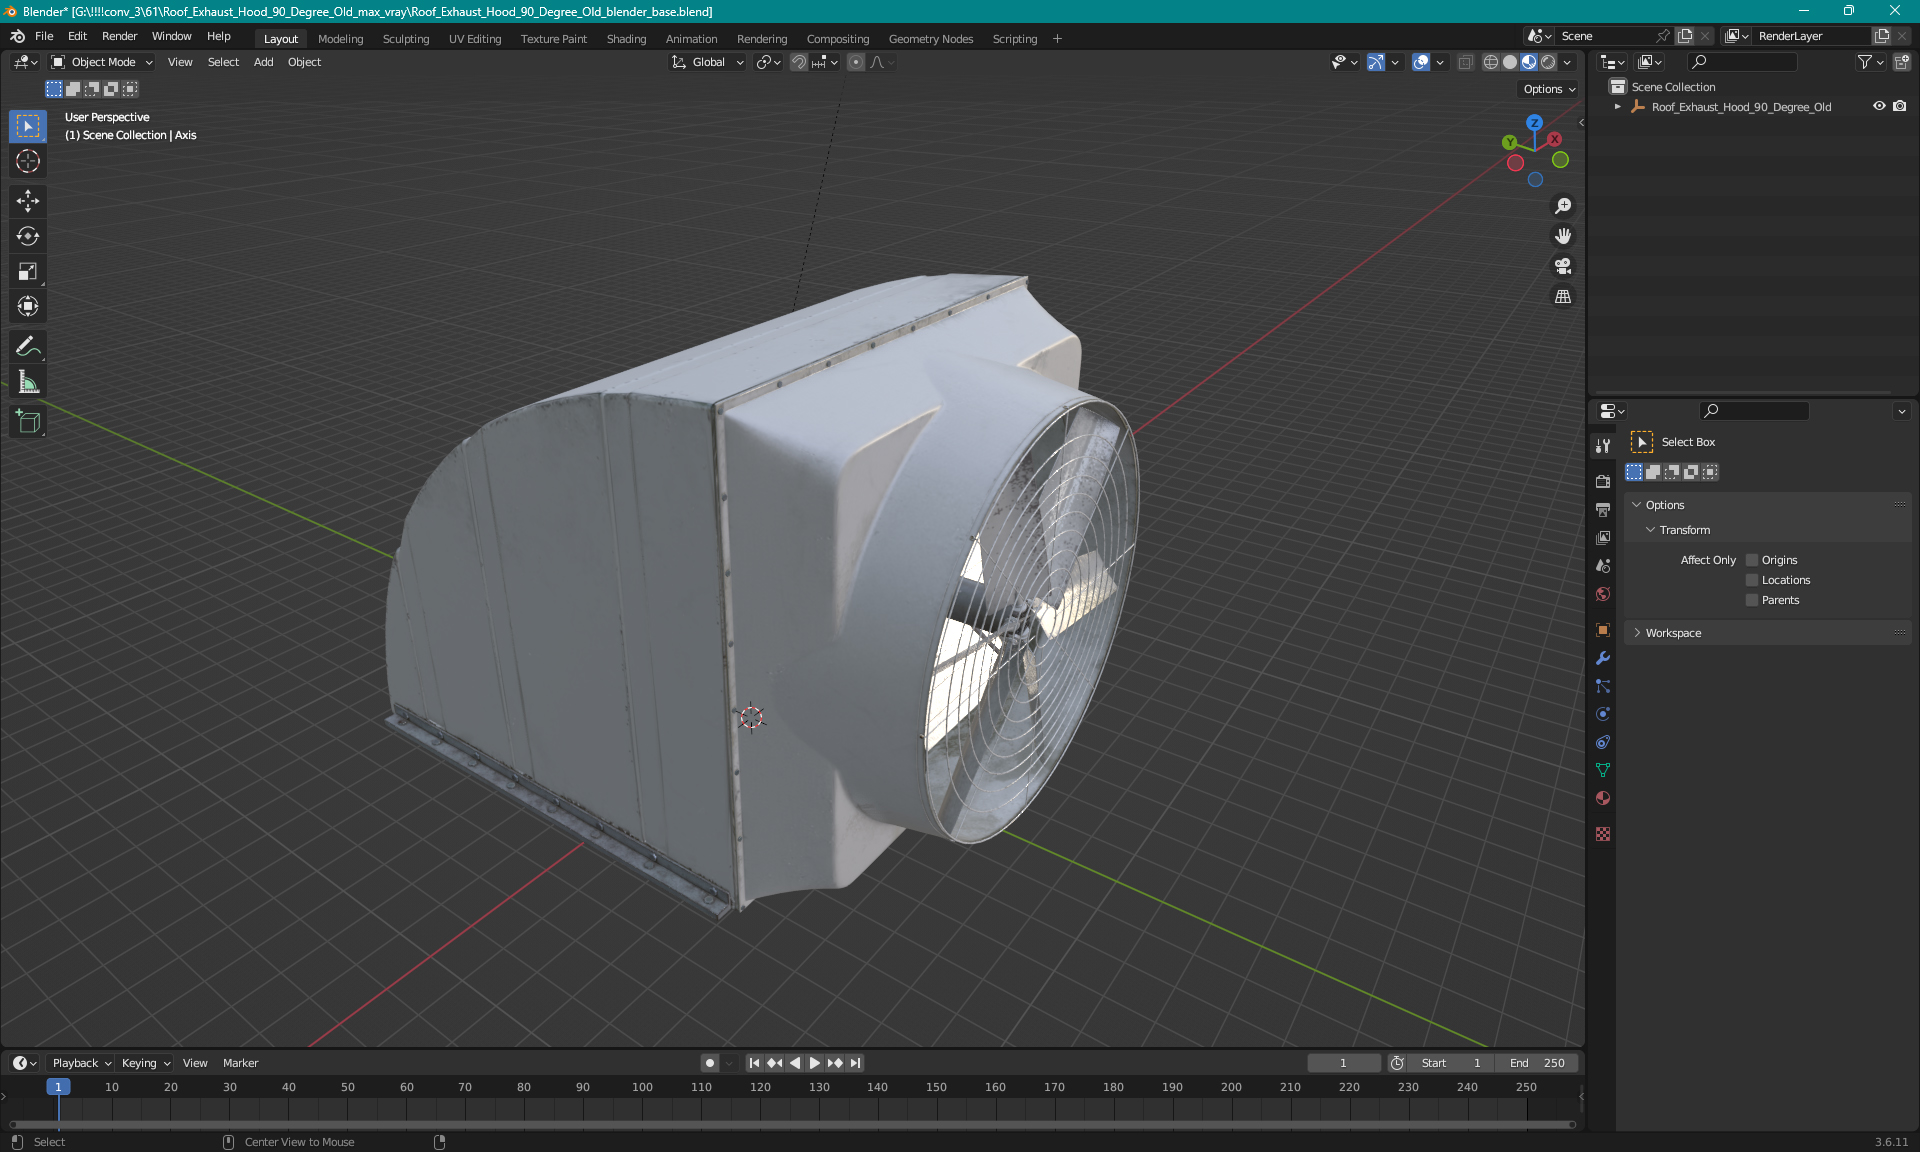The image size is (1920, 1152).
Task: Enable Affect Only Locations checkbox
Action: tap(1752, 580)
